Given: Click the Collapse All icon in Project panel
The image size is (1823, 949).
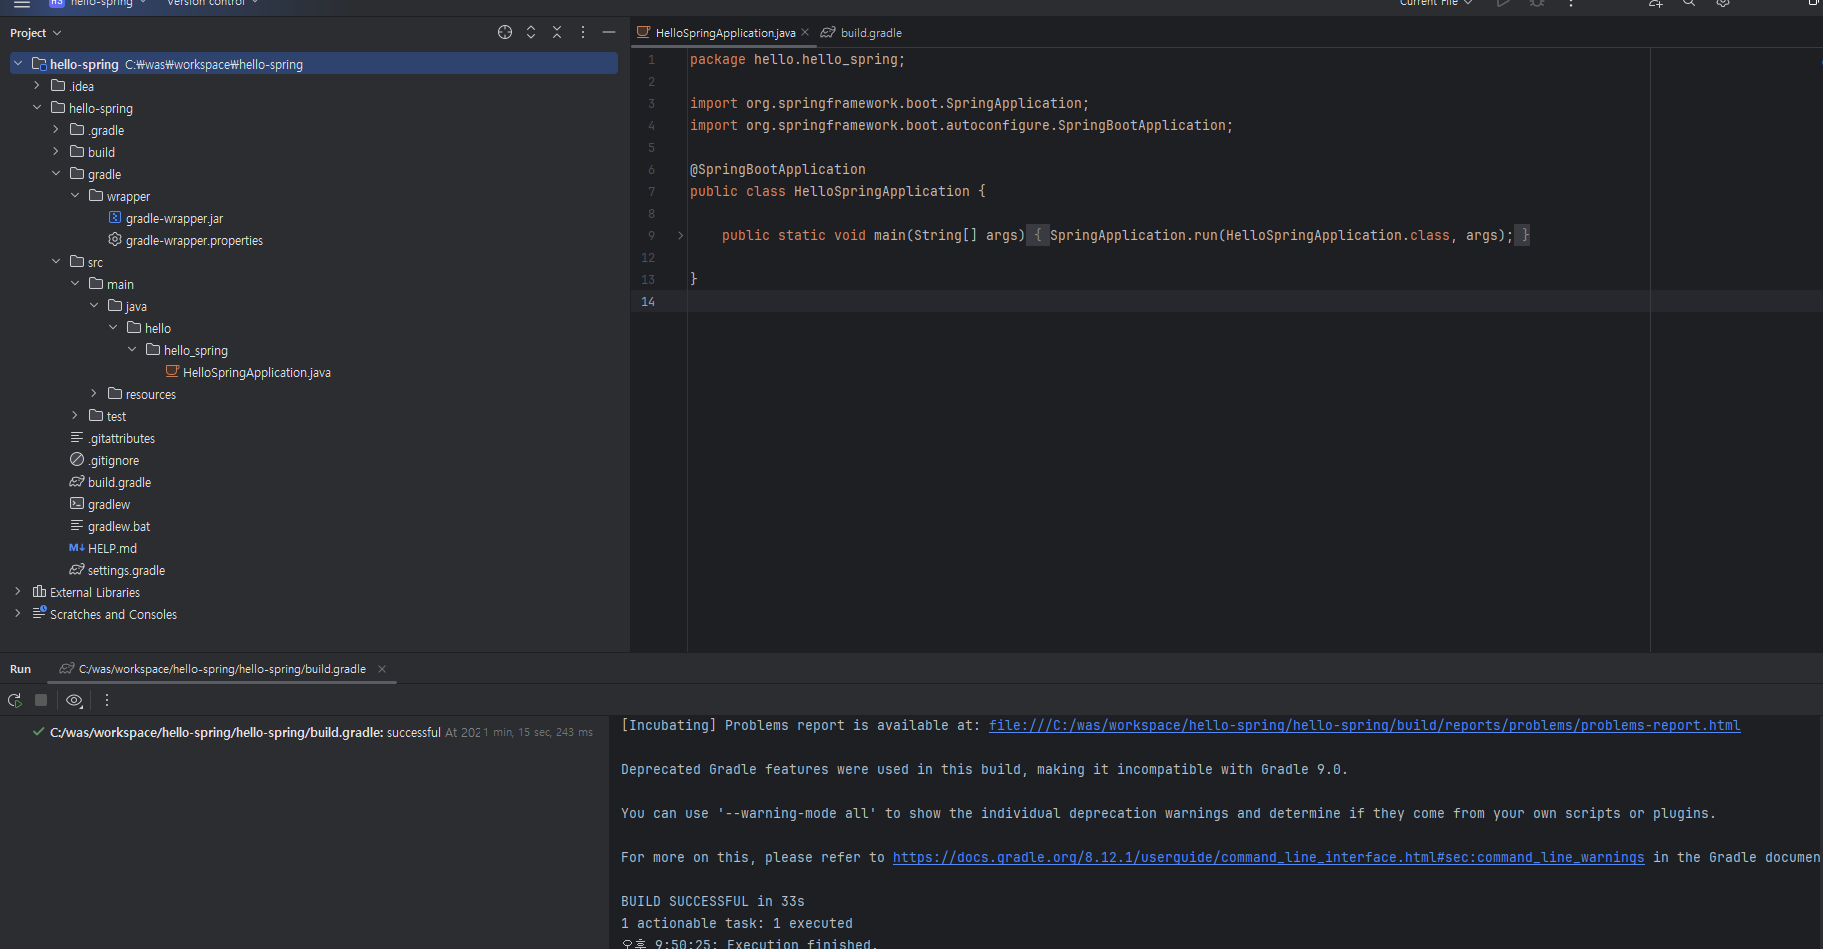Looking at the screenshot, I should (x=557, y=32).
